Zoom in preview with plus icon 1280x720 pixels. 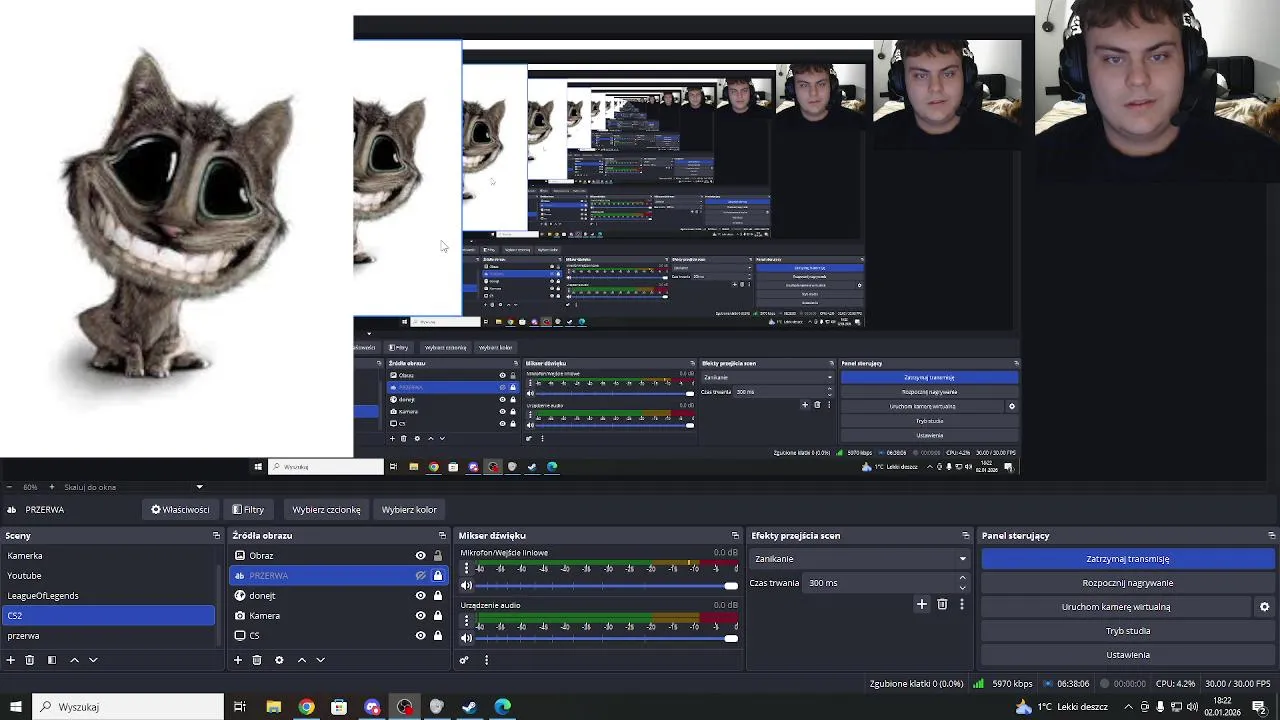52,487
